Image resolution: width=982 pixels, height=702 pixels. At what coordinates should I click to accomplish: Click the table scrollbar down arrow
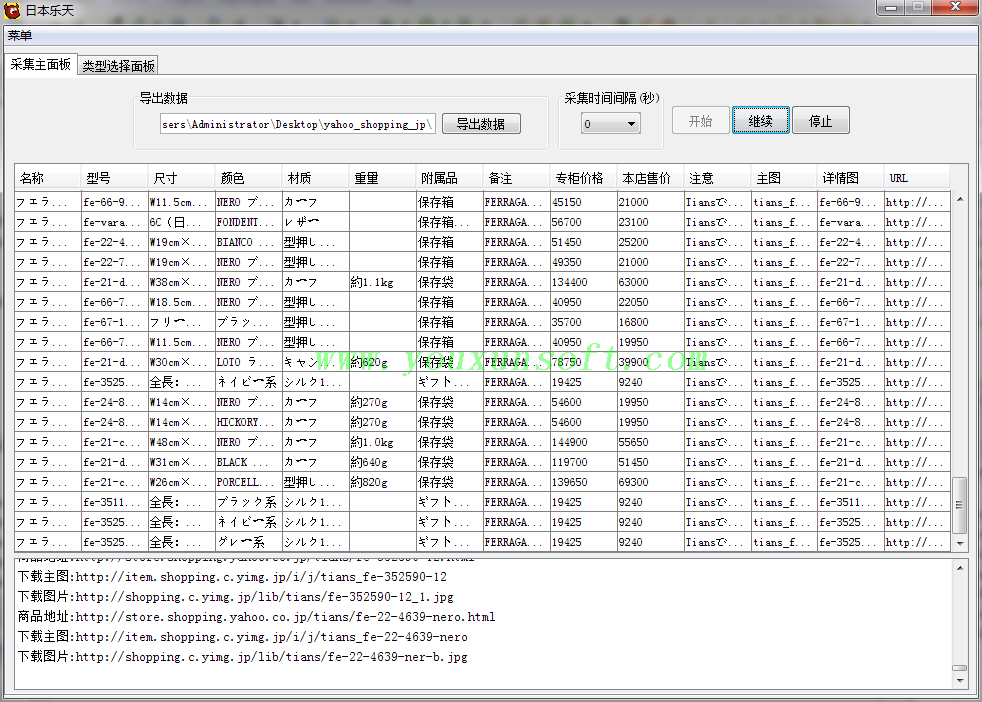click(x=960, y=544)
